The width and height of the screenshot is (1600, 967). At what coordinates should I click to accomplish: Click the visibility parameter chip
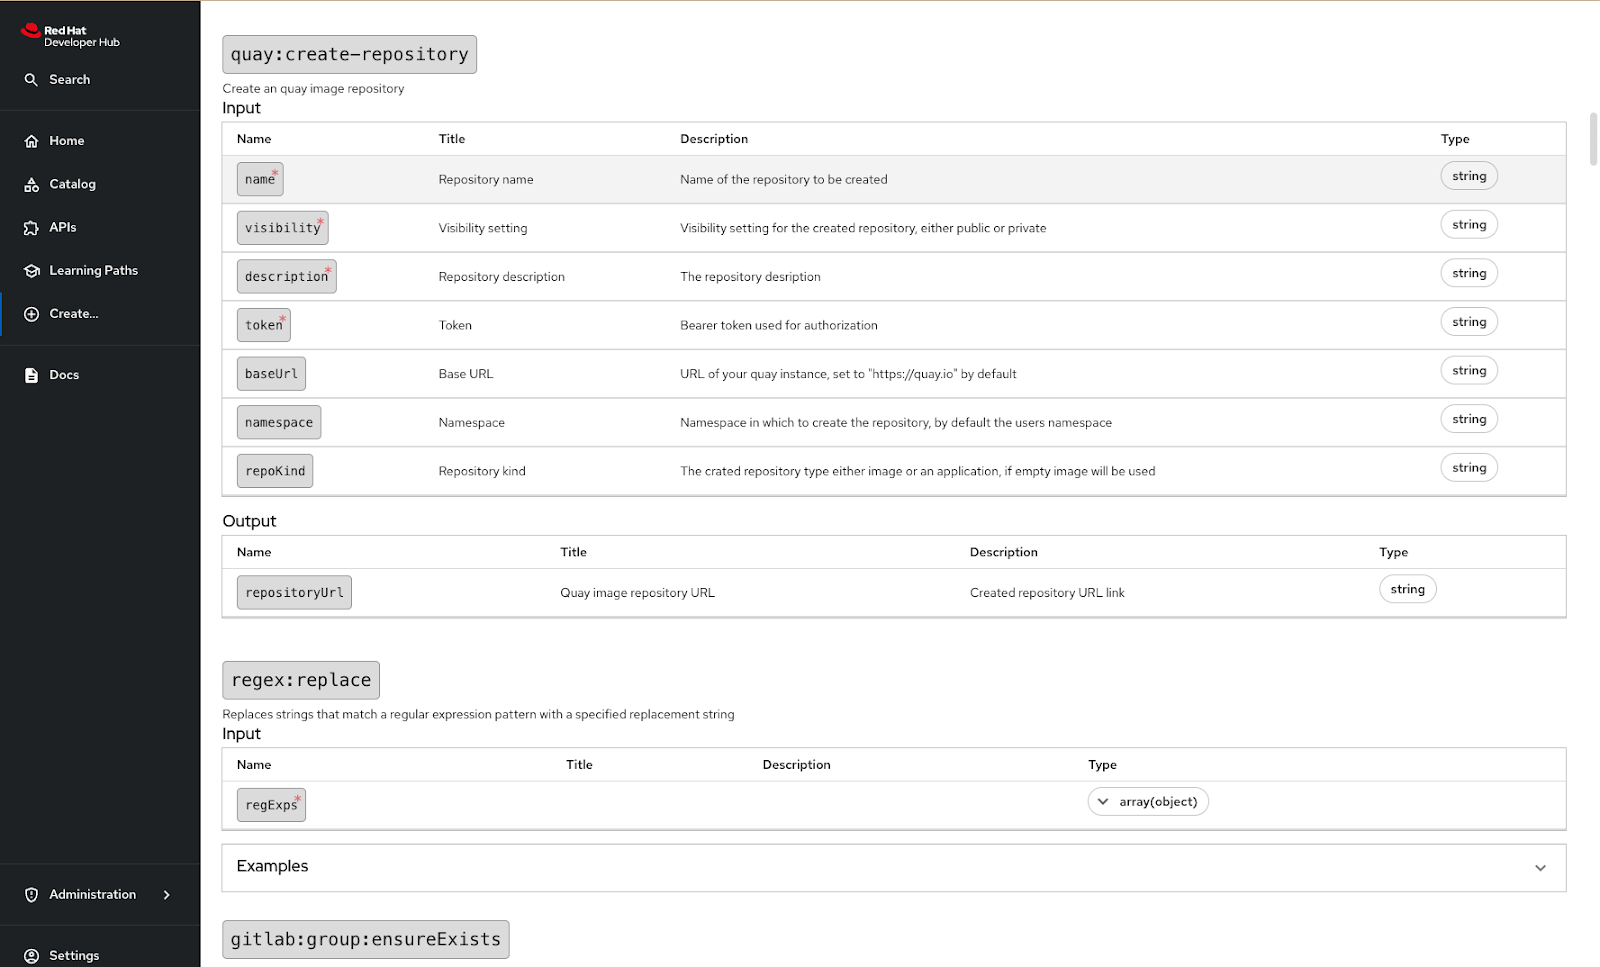tap(283, 228)
